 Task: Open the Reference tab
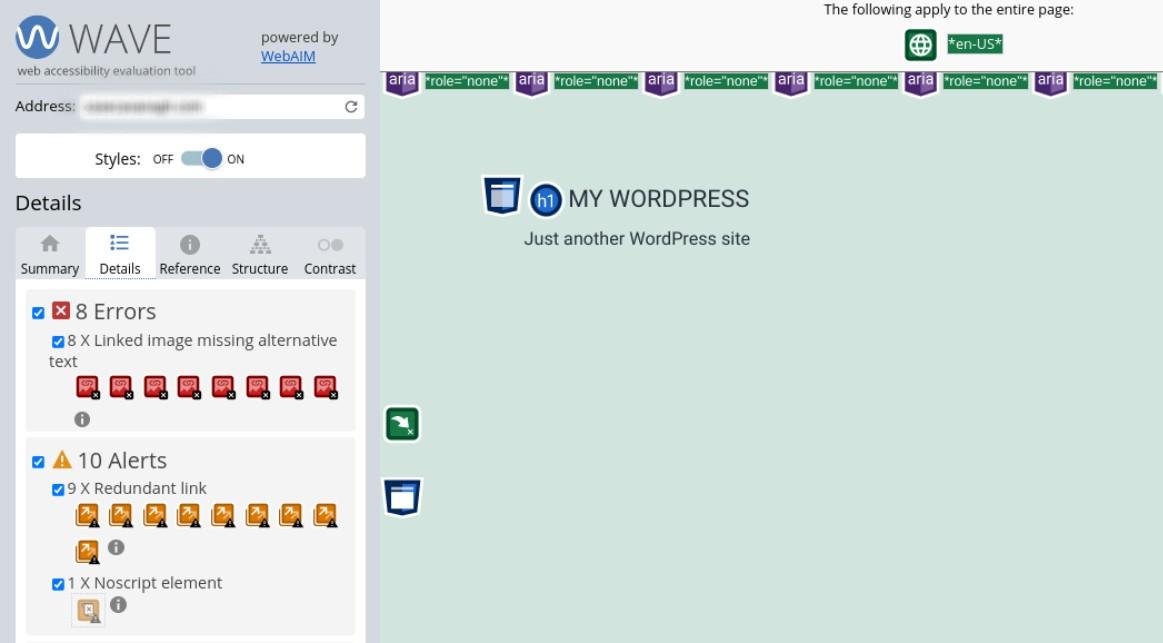(190, 255)
